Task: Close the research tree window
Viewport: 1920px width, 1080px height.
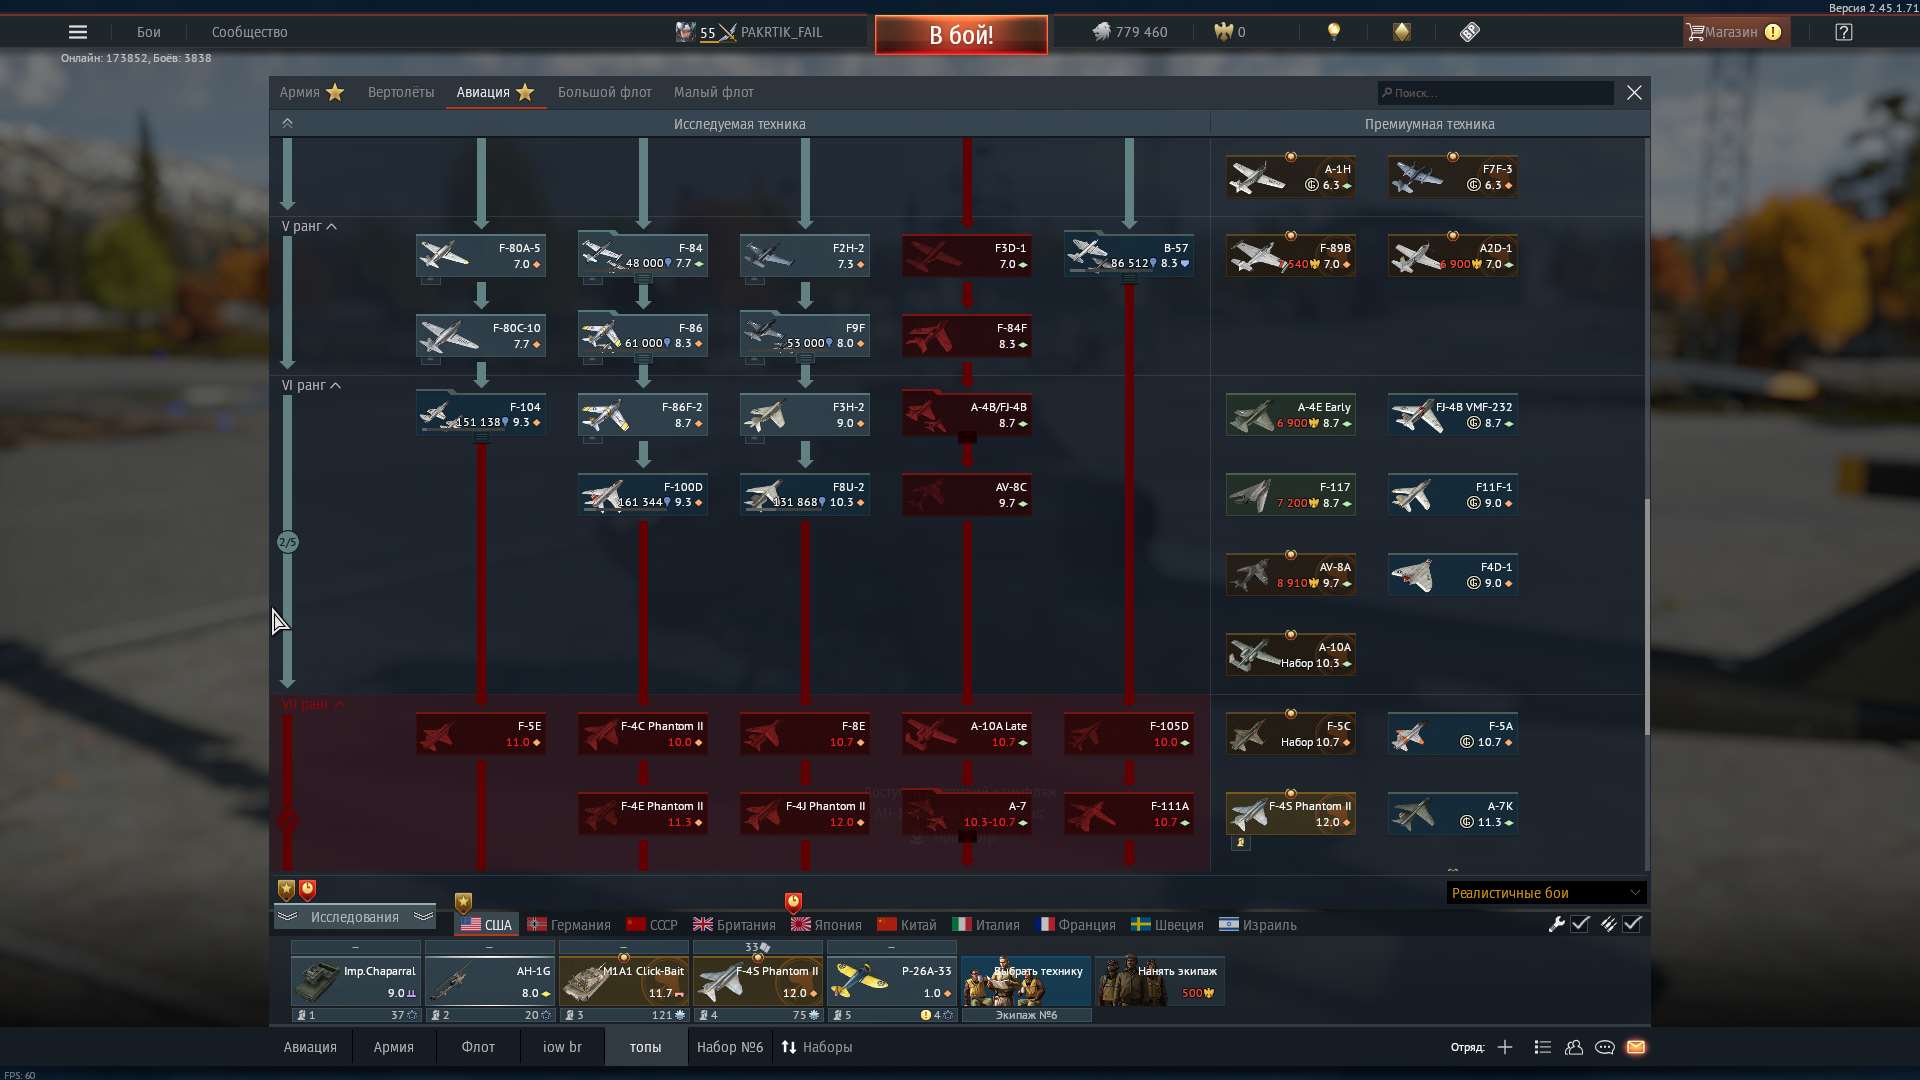Action: pos(1634,92)
